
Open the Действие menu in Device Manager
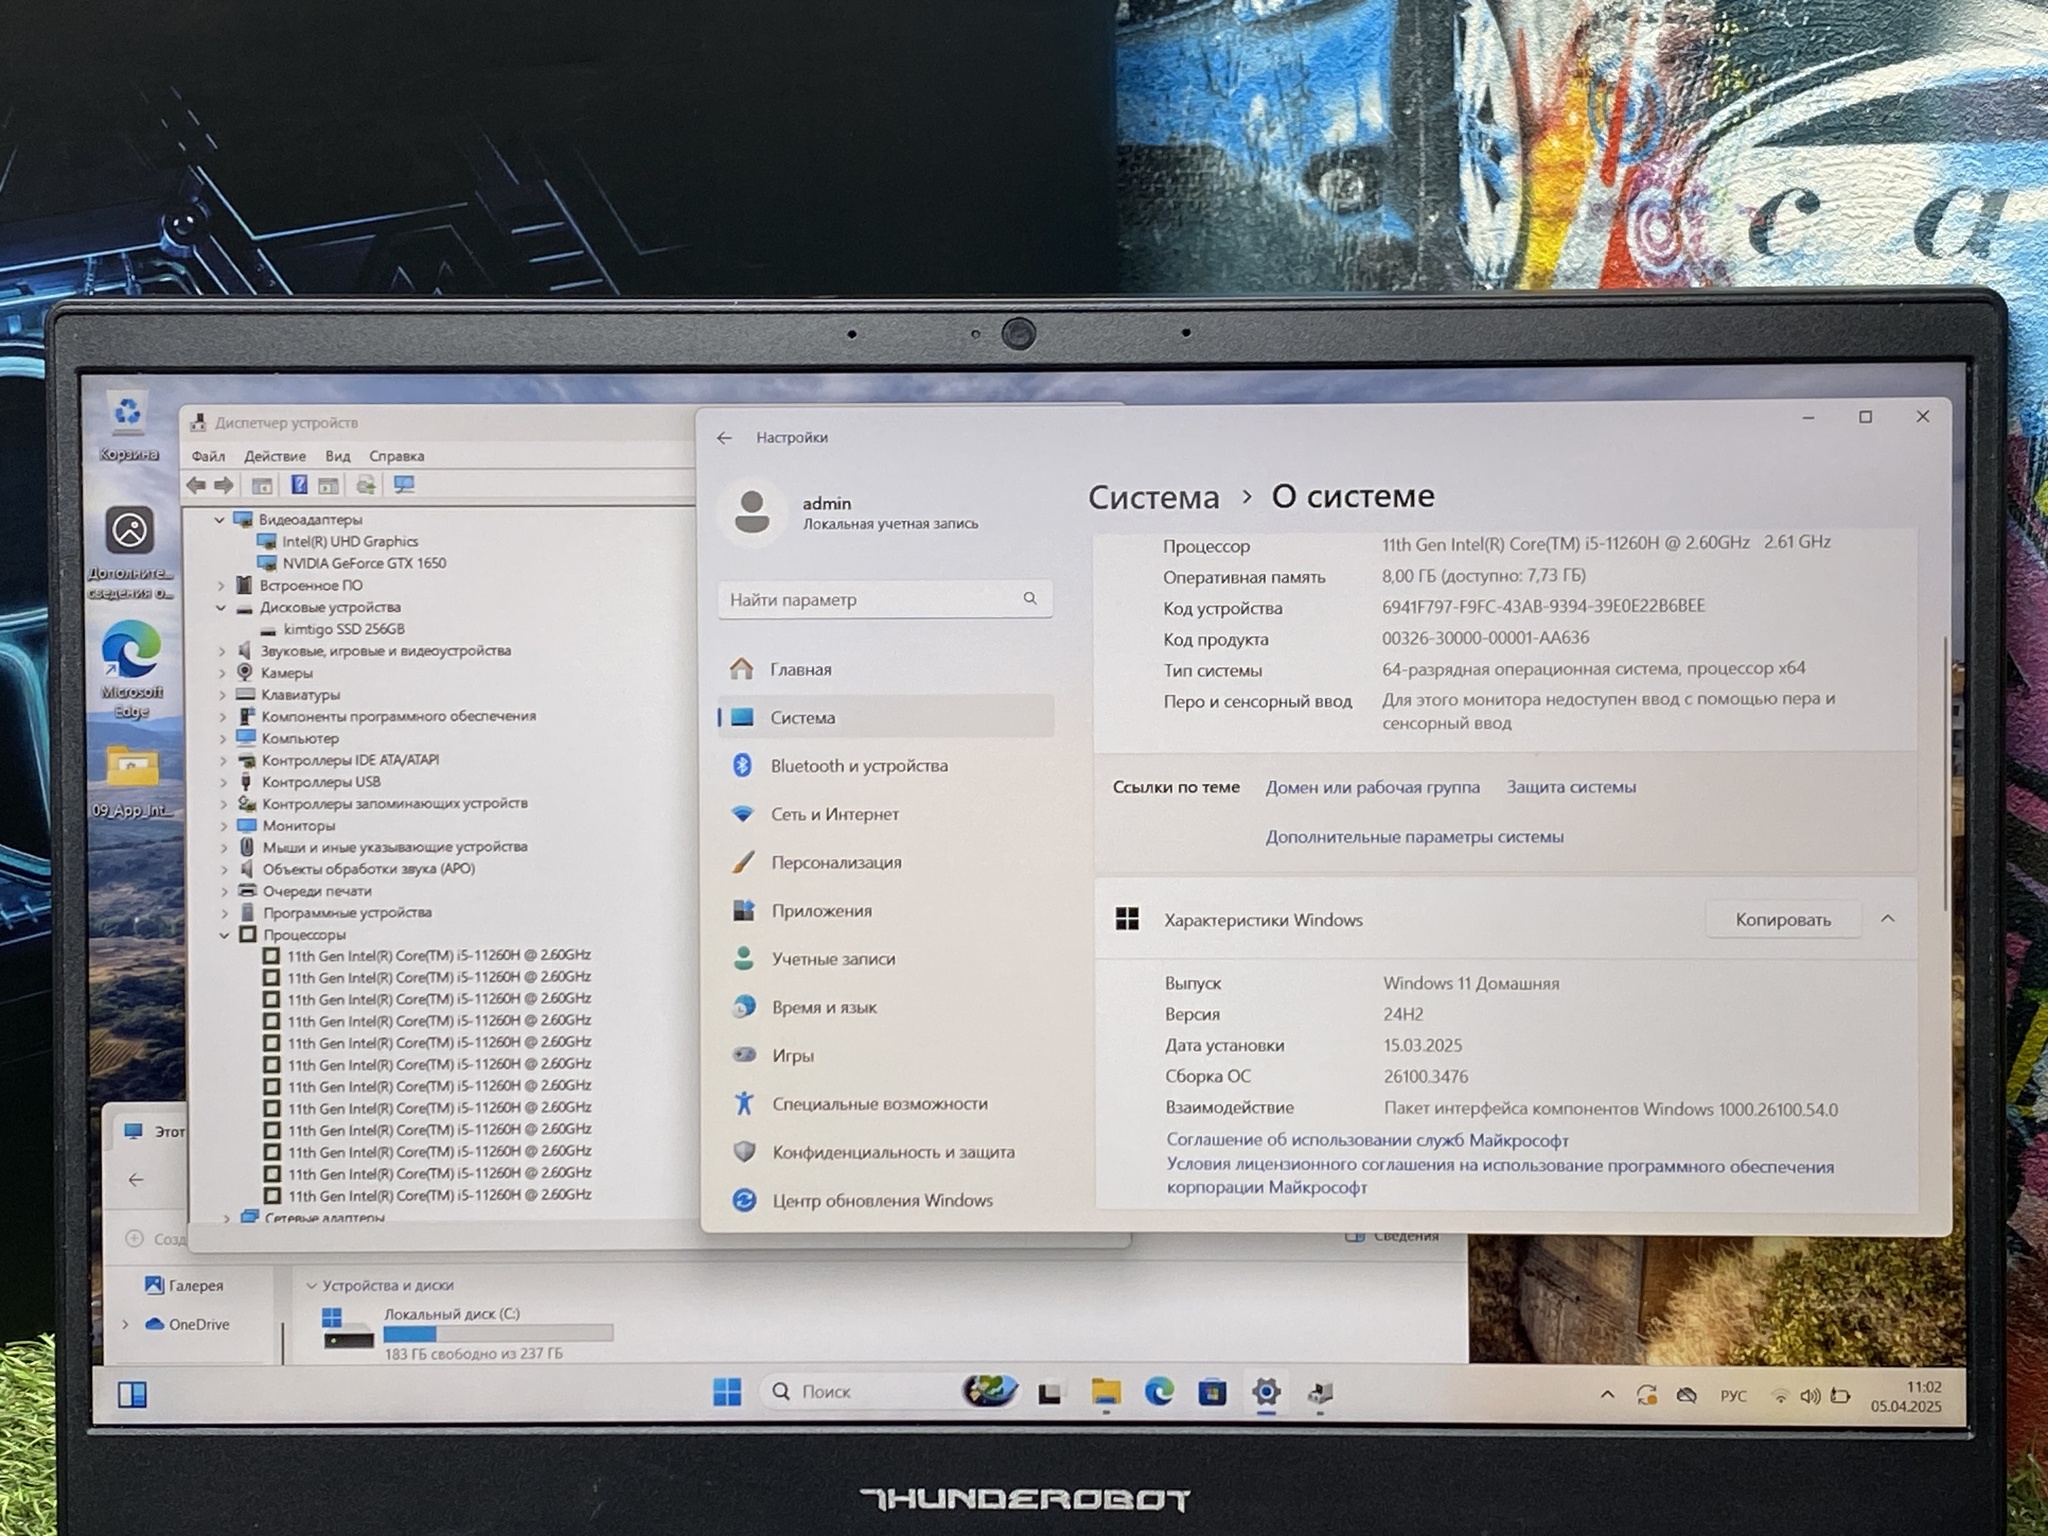pos(275,456)
